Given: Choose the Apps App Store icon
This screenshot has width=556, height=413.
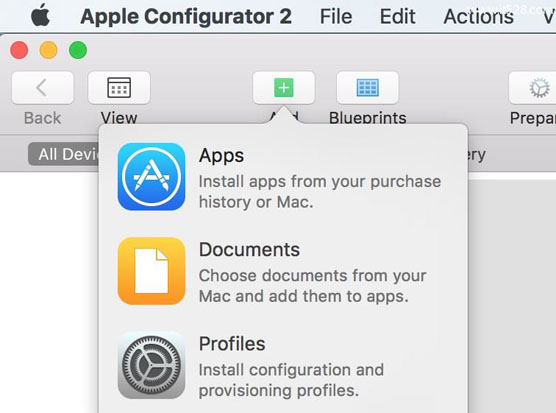Looking at the screenshot, I should click(x=151, y=177).
